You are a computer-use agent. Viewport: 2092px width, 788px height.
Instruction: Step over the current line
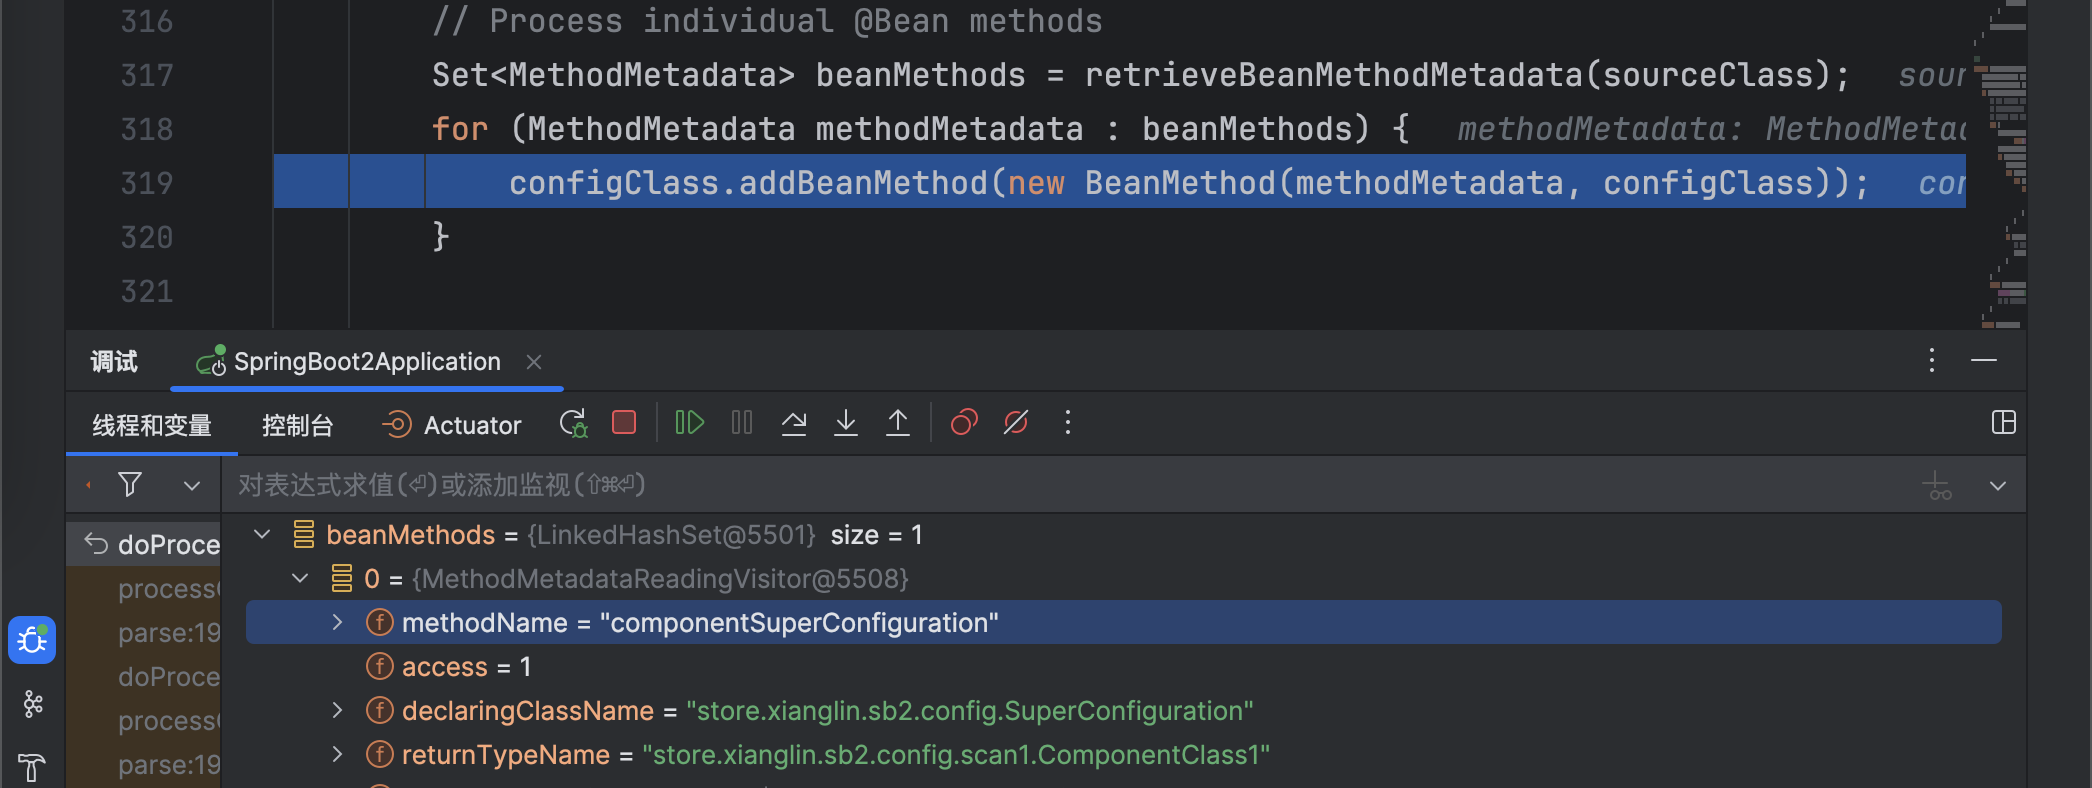click(x=794, y=423)
